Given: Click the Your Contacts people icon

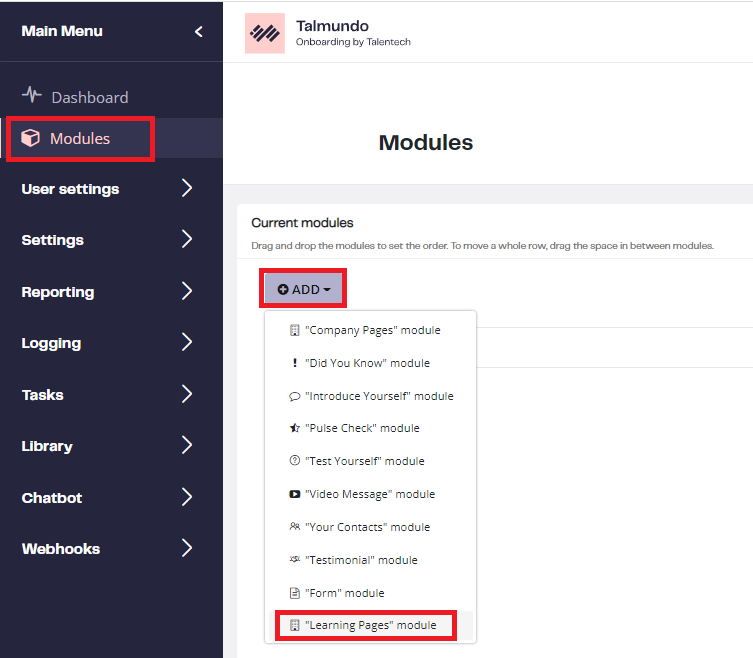Looking at the screenshot, I should click(294, 526).
